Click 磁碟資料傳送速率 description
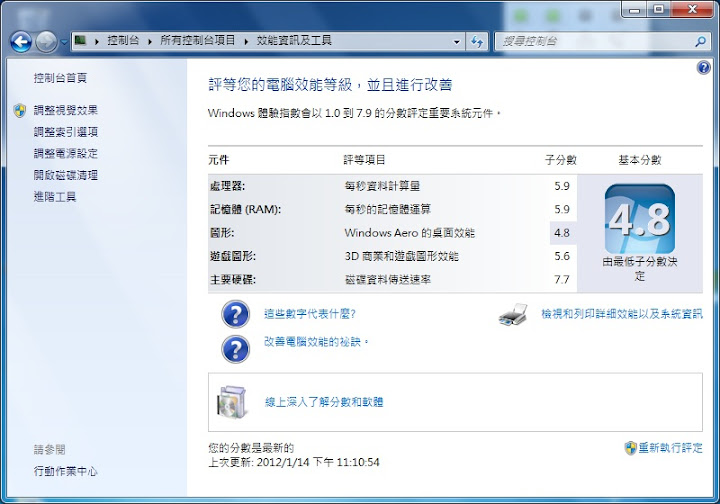The image size is (720, 504). [388, 280]
